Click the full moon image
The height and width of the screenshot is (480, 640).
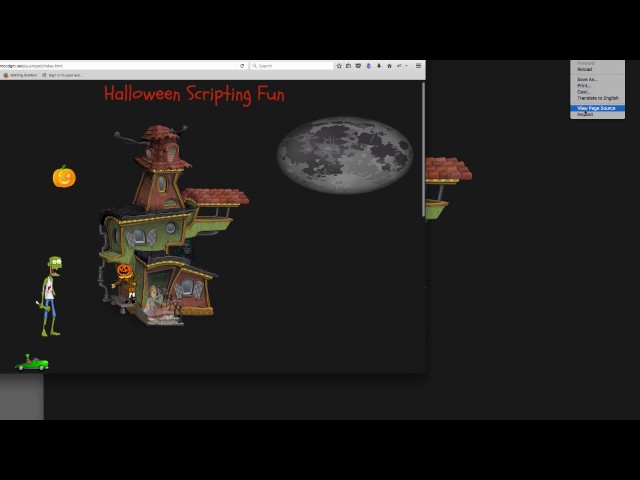pyautogui.click(x=345, y=155)
